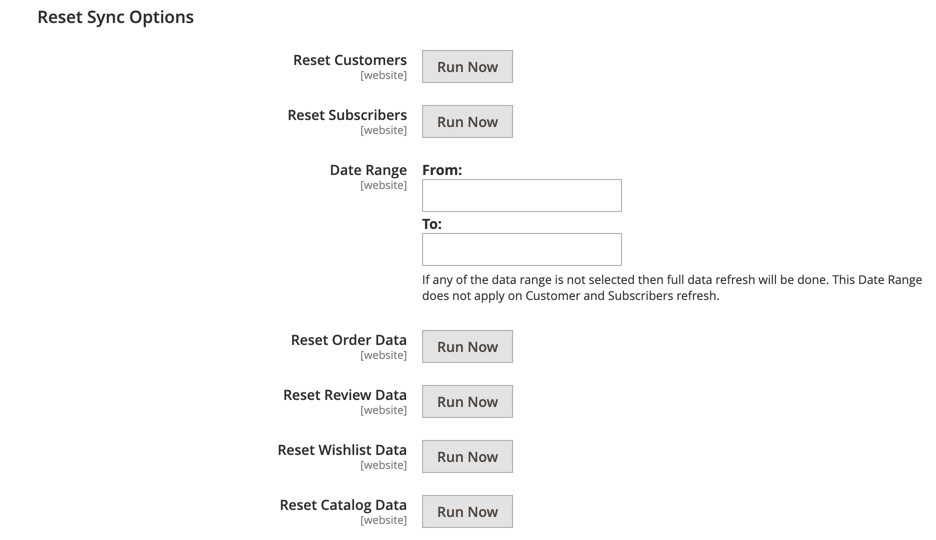Run Now for Reset Catalog Data
The width and height of the screenshot is (936, 540).
(467, 511)
